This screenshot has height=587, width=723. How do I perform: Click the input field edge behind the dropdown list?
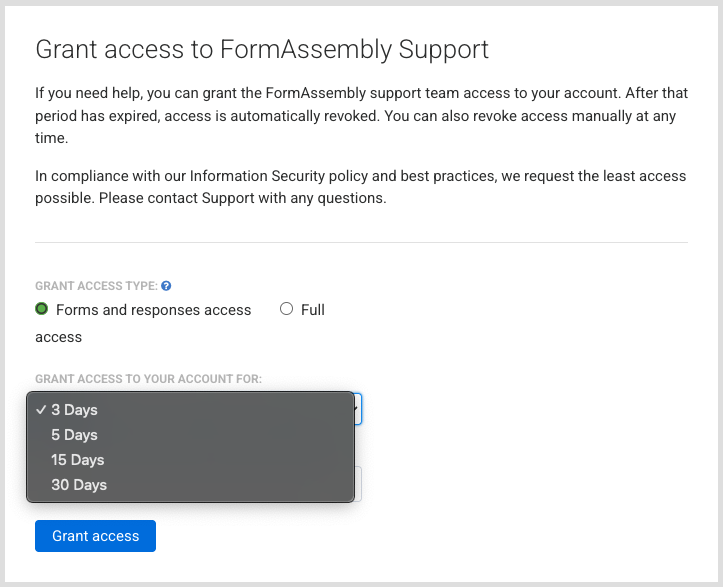pos(358,484)
